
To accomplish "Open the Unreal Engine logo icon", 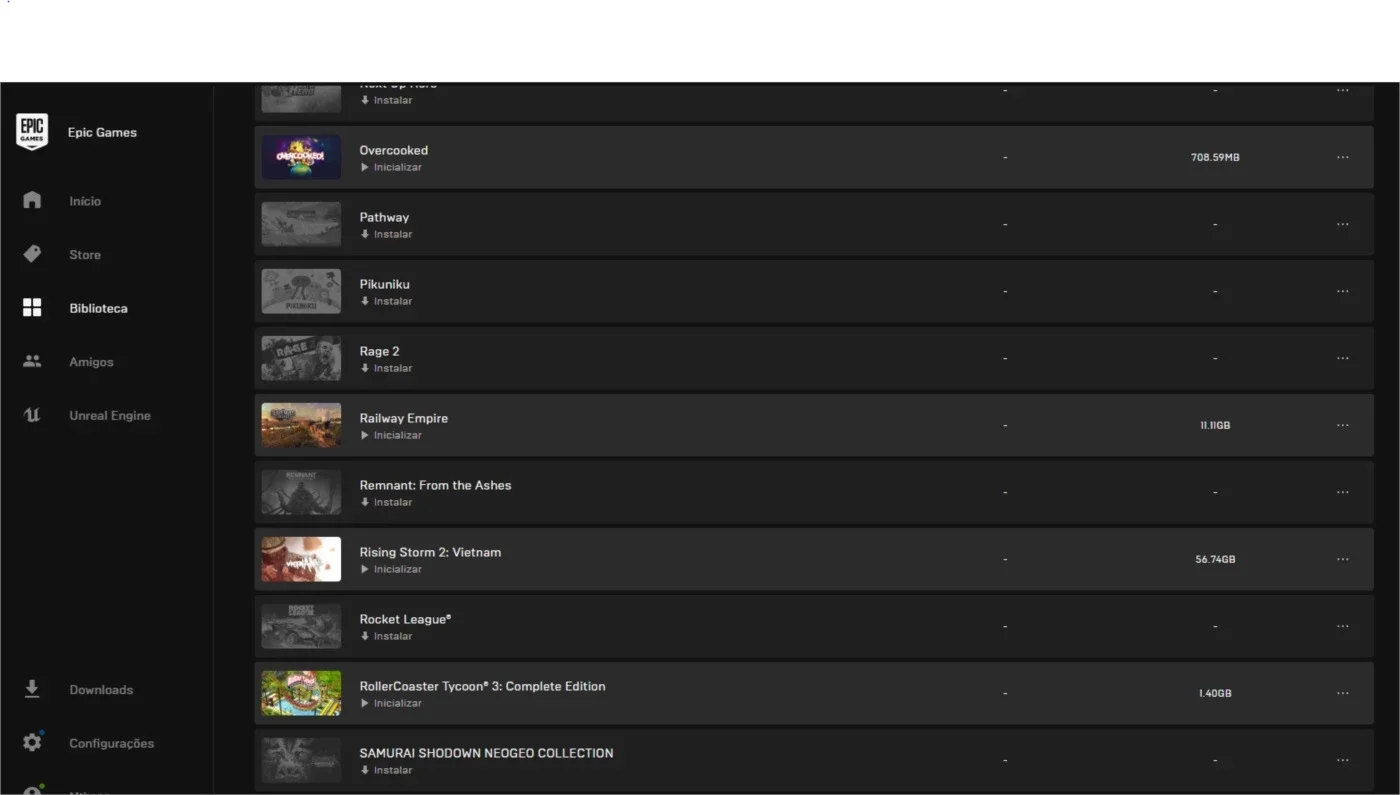I will click(x=32, y=415).
